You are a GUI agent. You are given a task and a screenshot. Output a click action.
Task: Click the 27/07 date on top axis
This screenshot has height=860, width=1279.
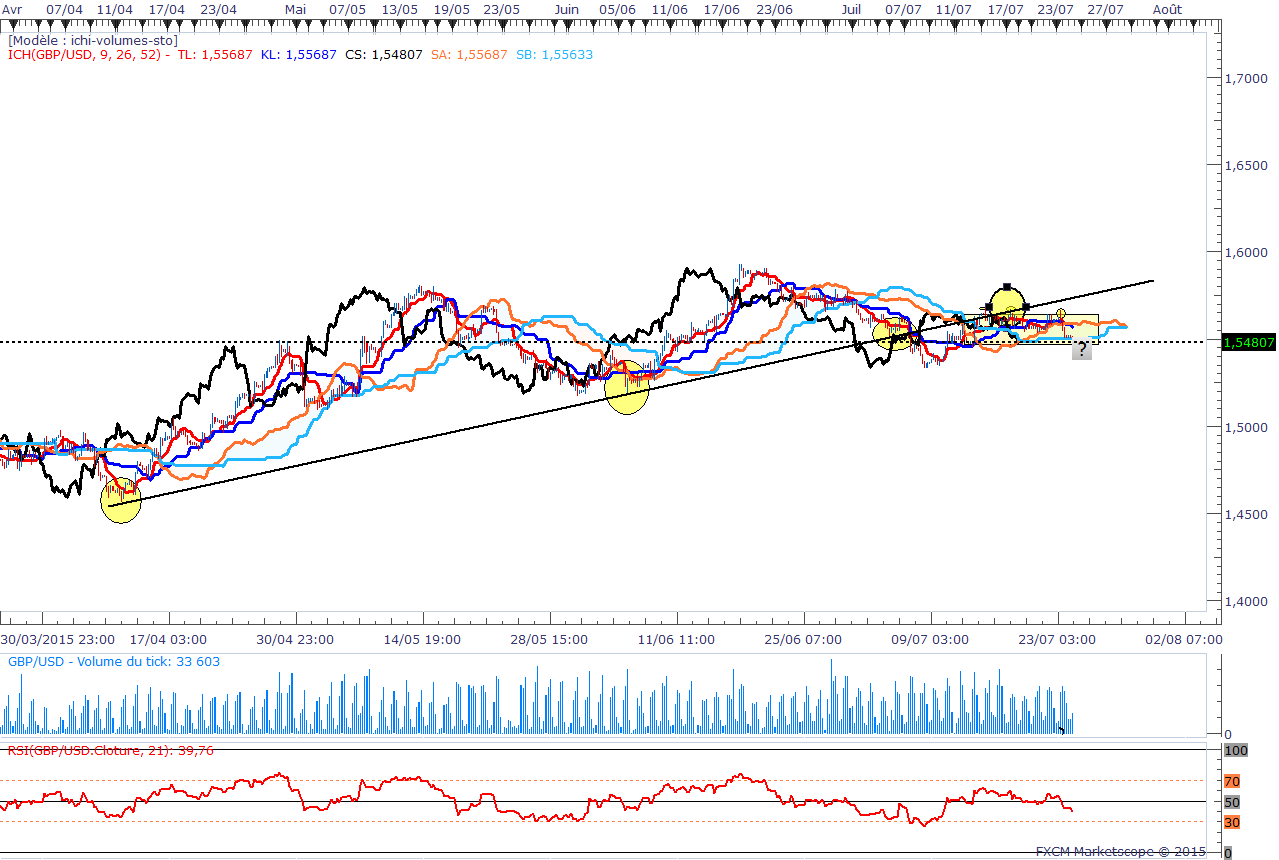tap(1106, 8)
